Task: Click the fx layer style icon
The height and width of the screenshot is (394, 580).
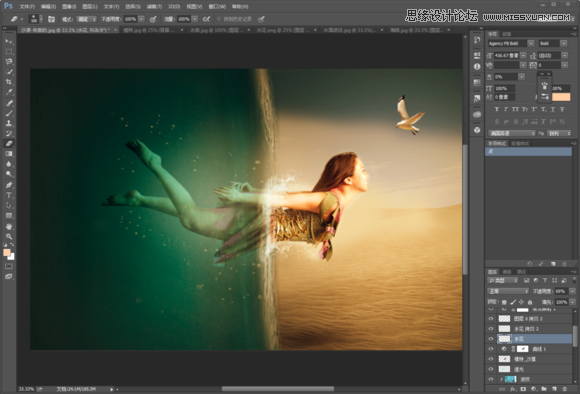Action: 513,389
